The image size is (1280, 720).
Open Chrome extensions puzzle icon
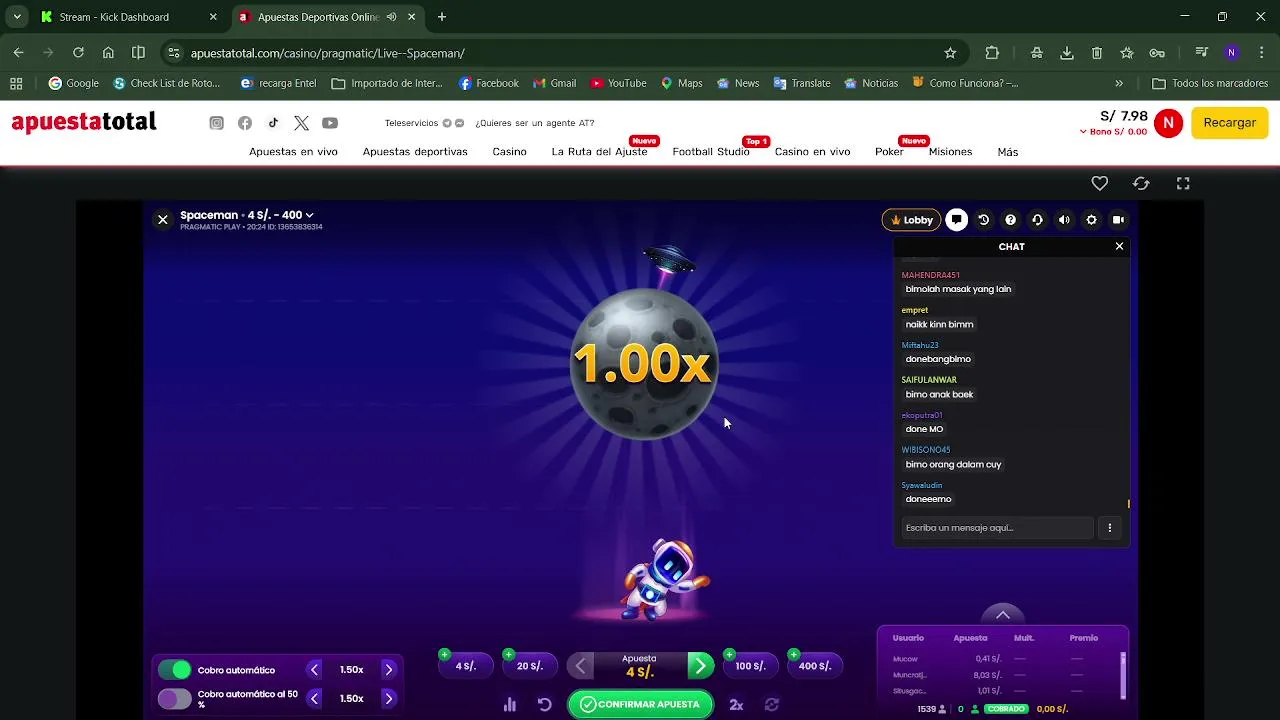(x=992, y=53)
